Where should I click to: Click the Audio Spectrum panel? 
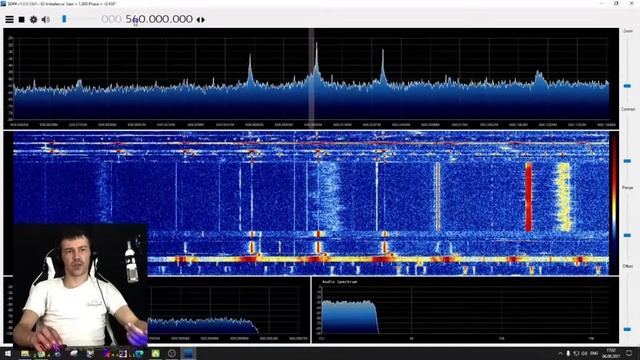click(x=465, y=310)
